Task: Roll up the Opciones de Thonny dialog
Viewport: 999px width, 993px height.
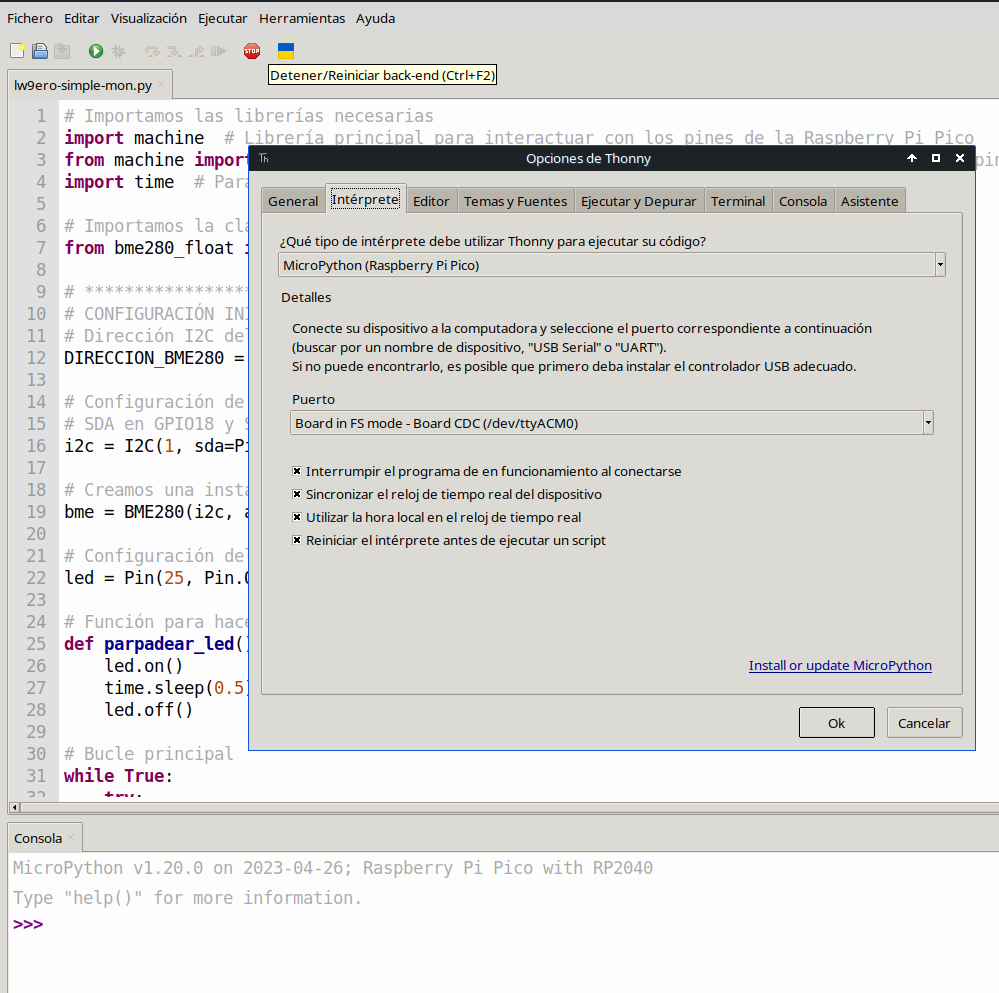Action: point(912,158)
